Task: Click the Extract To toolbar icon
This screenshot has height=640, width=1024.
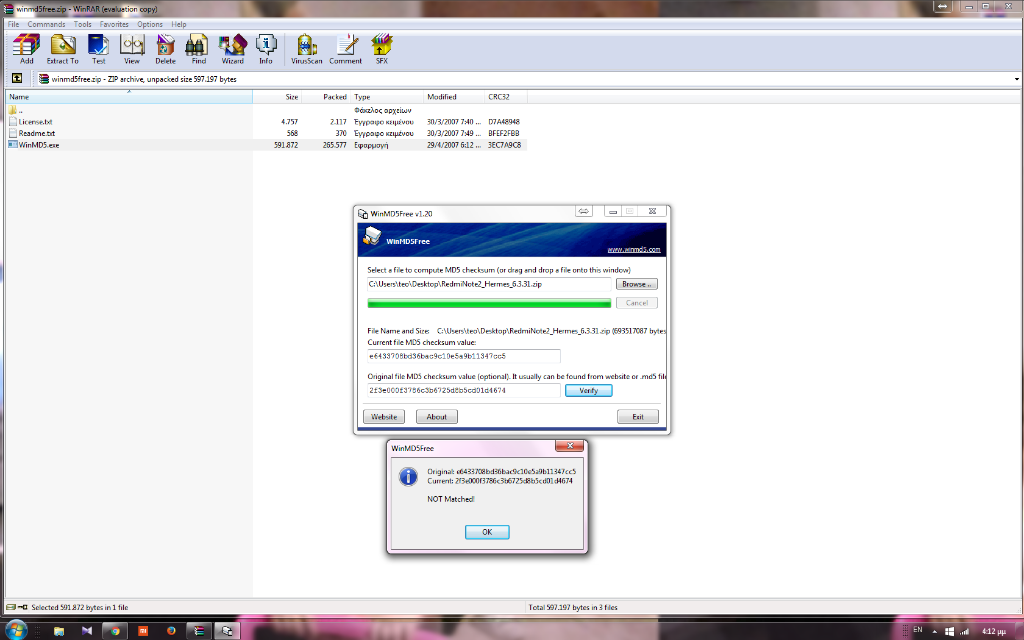Action: [63, 50]
